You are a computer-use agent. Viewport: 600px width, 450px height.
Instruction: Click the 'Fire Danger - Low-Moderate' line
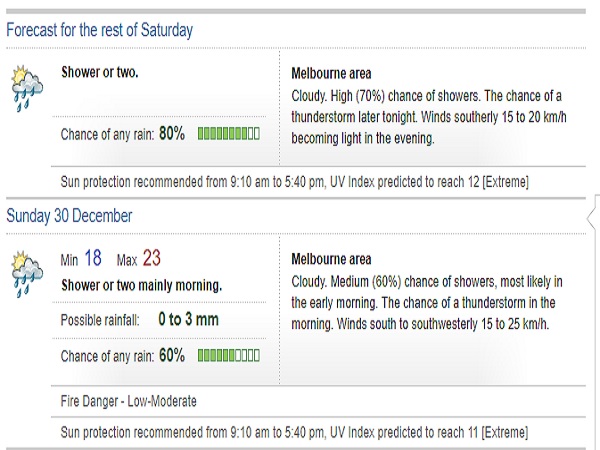(129, 402)
